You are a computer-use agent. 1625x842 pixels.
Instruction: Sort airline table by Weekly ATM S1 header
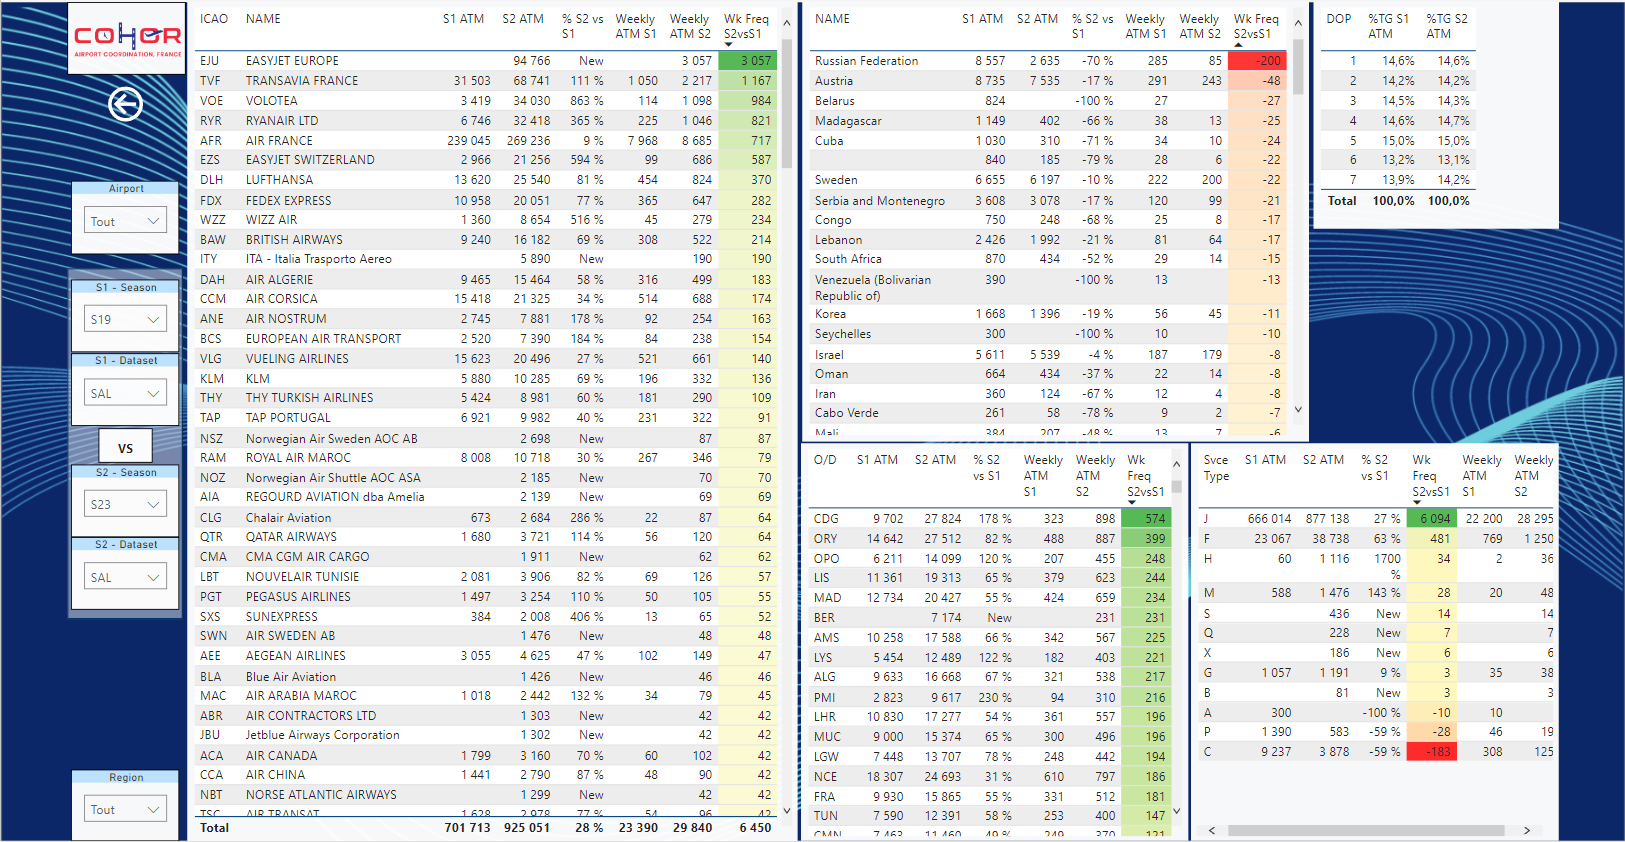pos(635,26)
